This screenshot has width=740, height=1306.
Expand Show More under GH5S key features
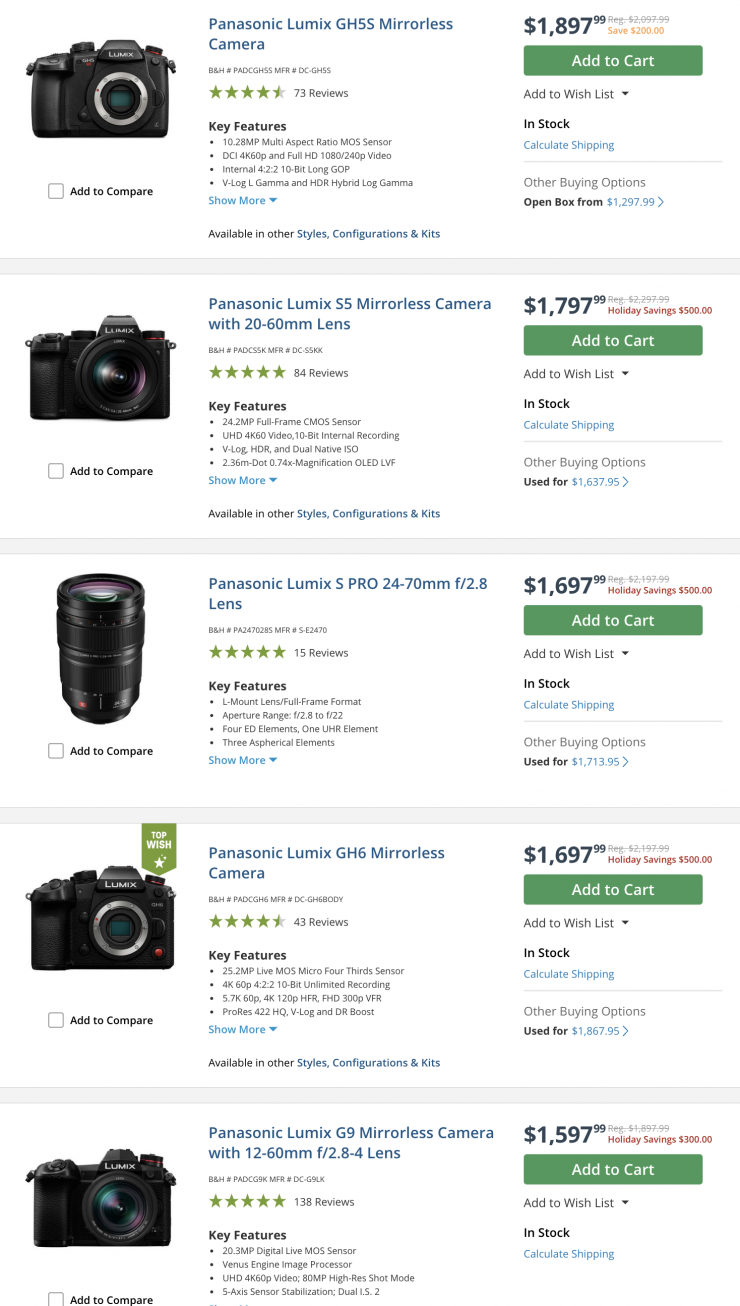pos(242,201)
